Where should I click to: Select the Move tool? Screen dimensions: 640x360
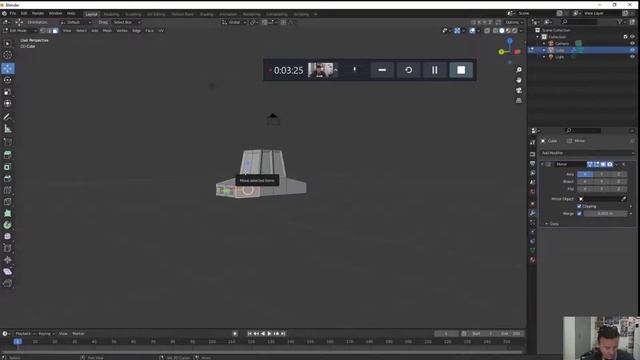click(7, 68)
